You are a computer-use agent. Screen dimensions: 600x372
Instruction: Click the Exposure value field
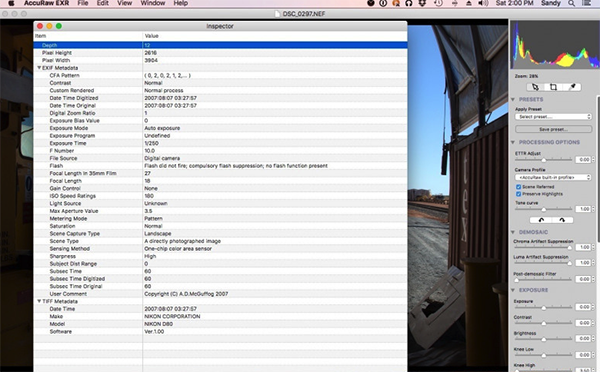(x=583, y=307)
